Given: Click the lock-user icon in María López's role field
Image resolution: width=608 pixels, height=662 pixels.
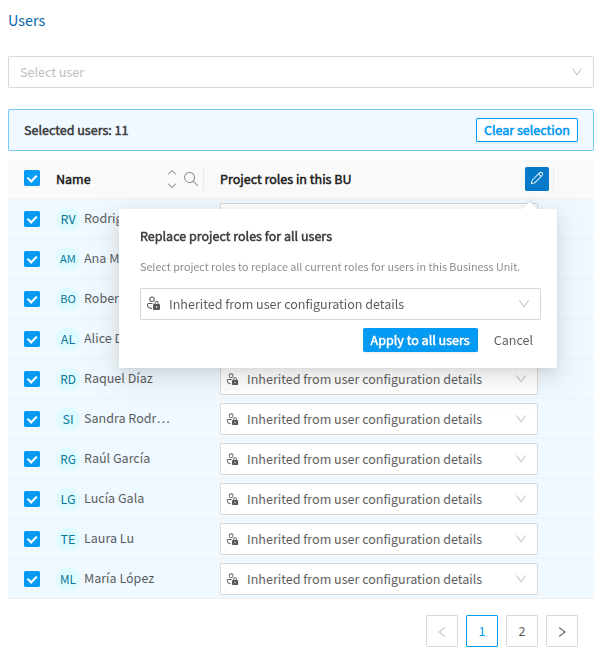Looking at the screenshot, I should [x=233, y=579].
